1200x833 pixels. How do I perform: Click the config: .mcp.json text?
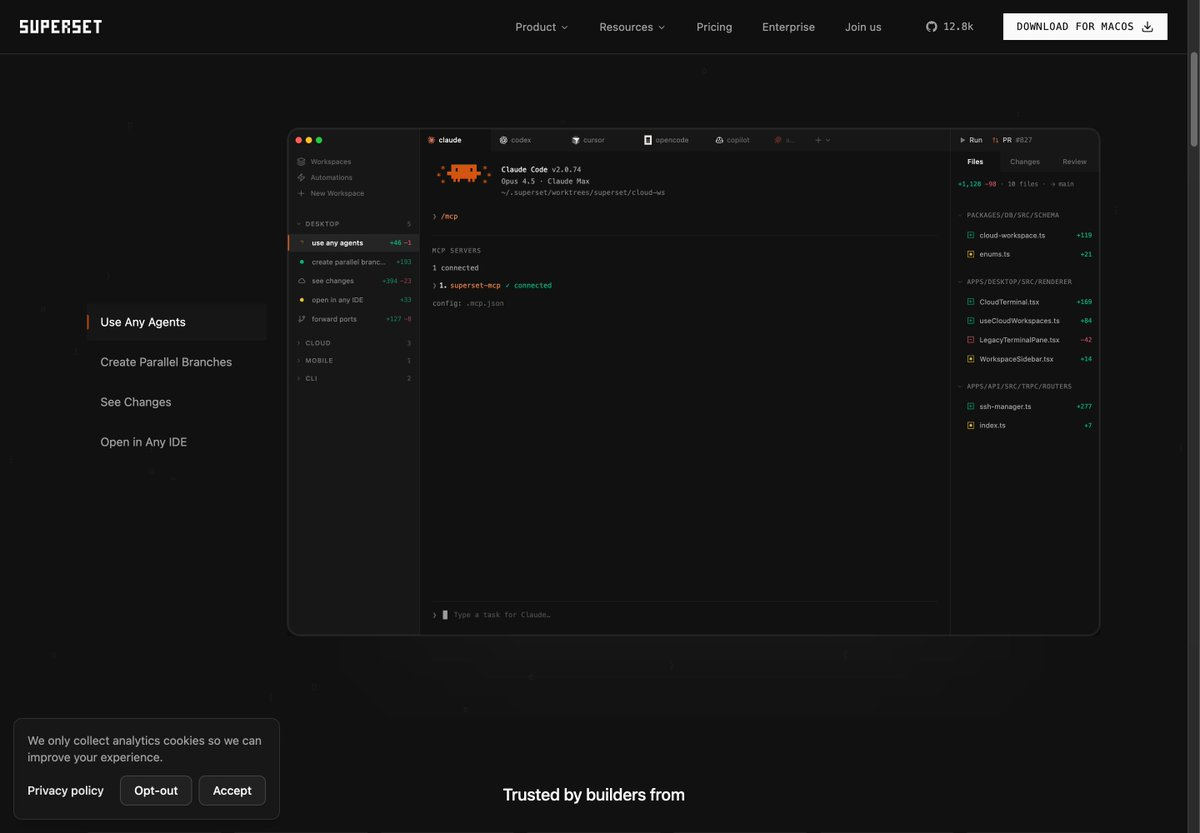coord(468,303)
